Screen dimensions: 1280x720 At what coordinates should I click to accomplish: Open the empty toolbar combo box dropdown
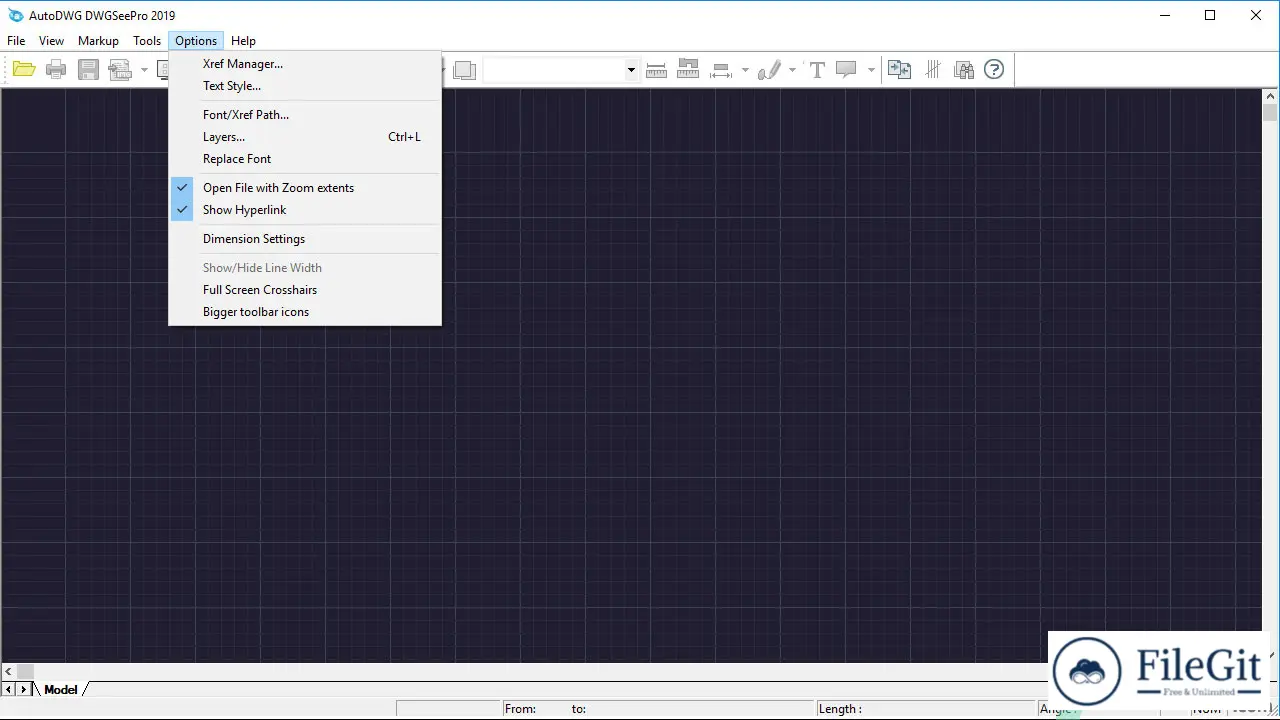click(631, 70)
